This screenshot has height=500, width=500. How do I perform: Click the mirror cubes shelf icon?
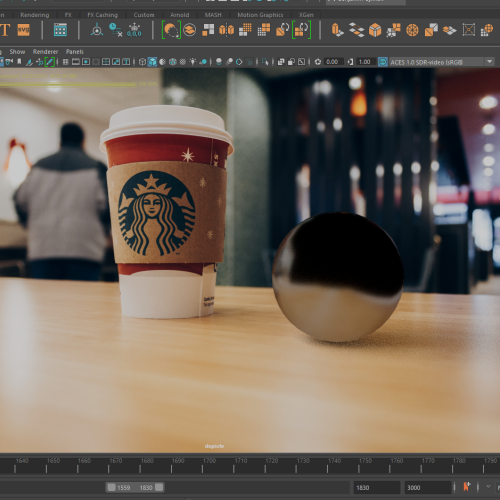point(227,30)
